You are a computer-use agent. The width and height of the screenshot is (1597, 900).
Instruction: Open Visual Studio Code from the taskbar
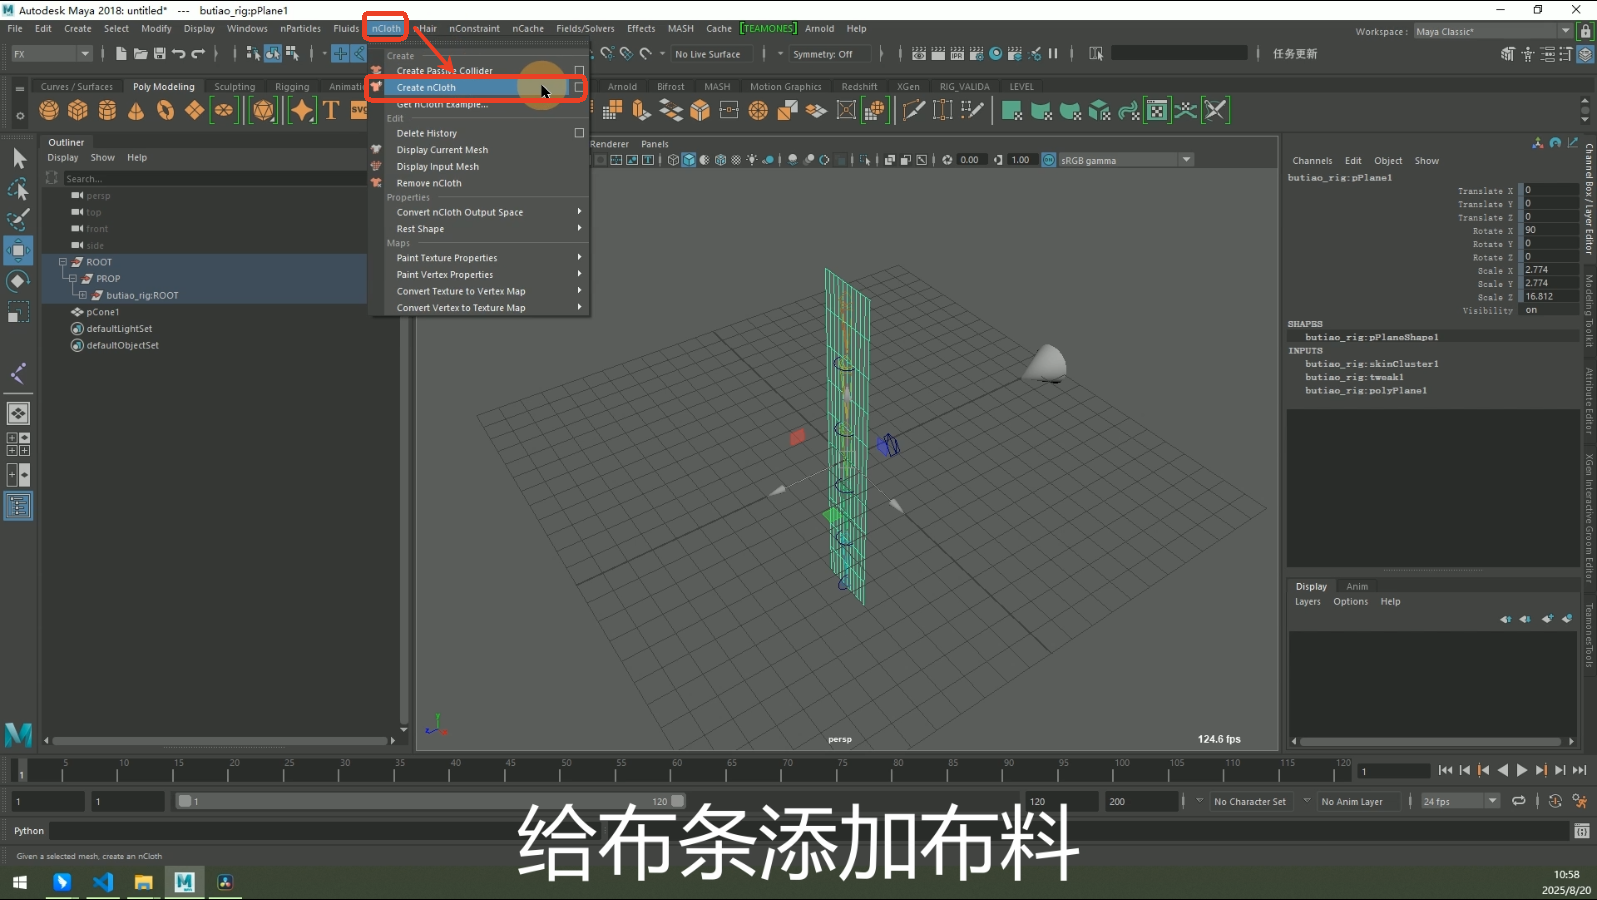pos(103,882)
